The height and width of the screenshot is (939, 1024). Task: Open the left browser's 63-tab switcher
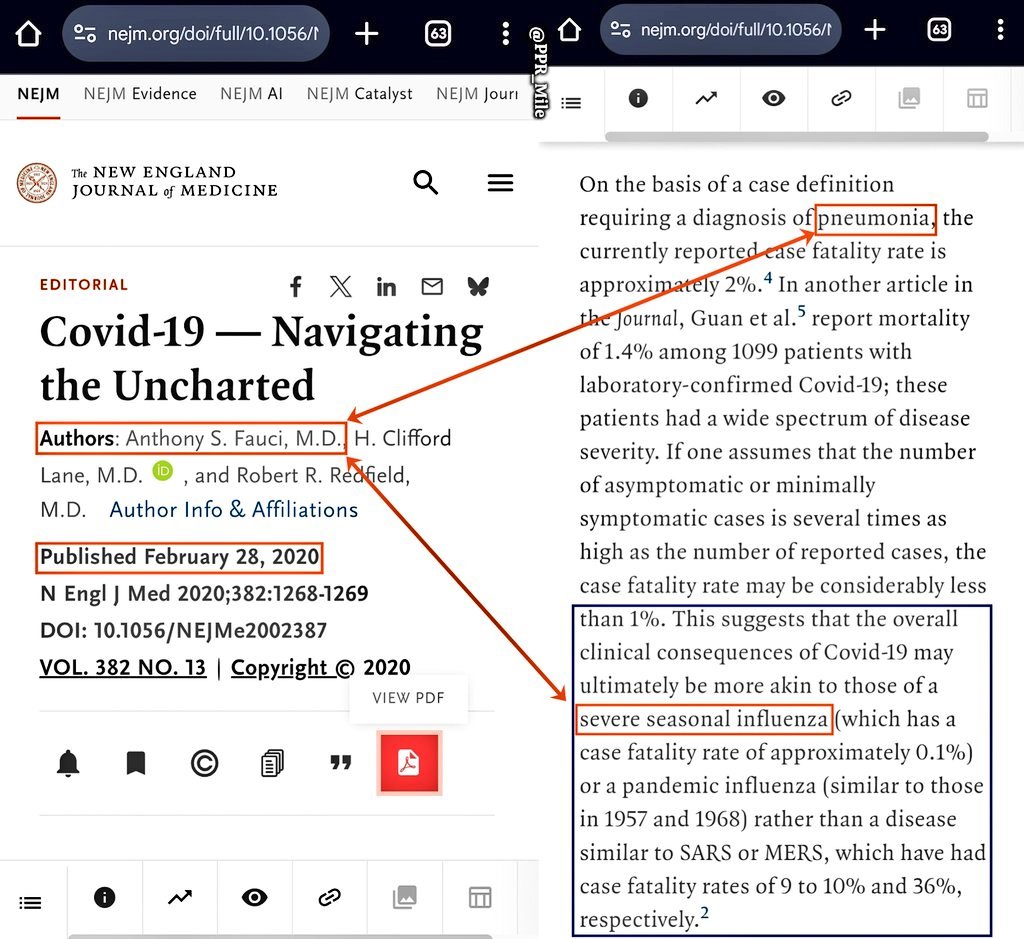438,33
